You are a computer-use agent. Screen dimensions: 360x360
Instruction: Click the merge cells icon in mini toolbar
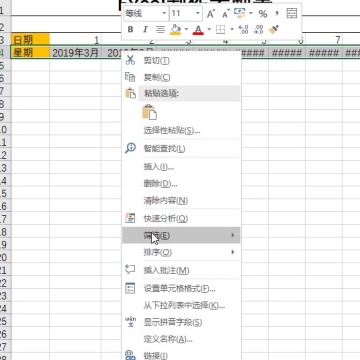point(291,13)
